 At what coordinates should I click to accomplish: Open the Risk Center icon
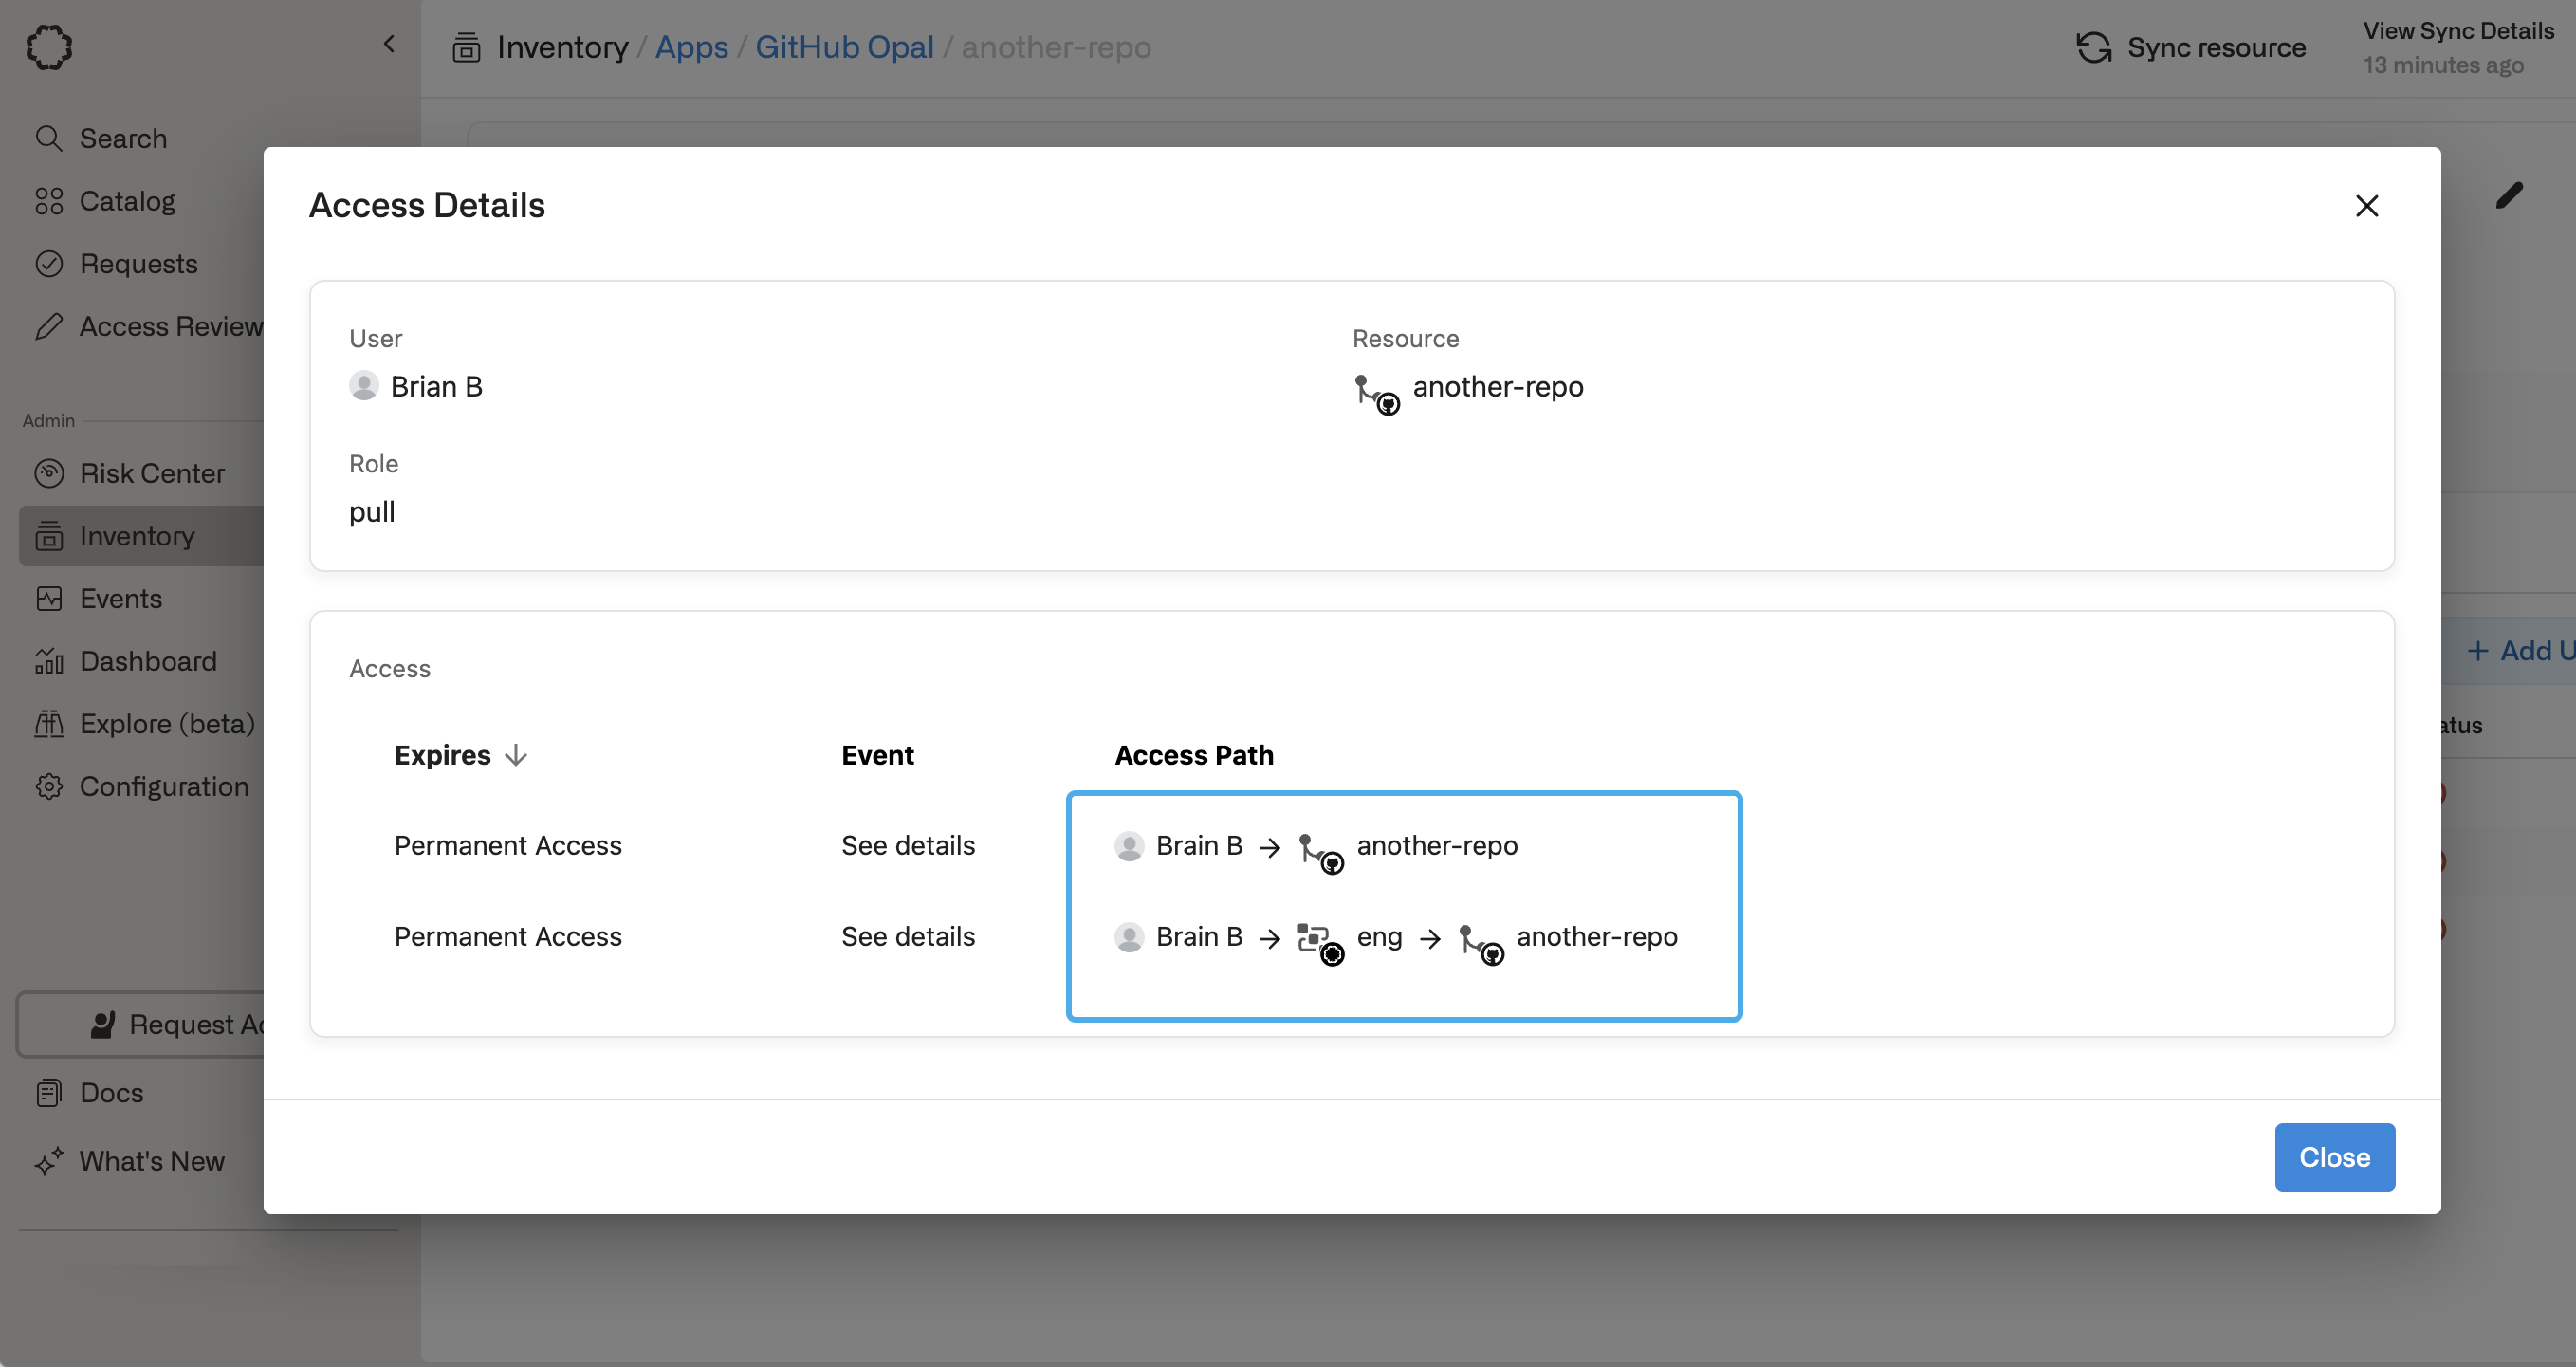[x=49, y=473]
